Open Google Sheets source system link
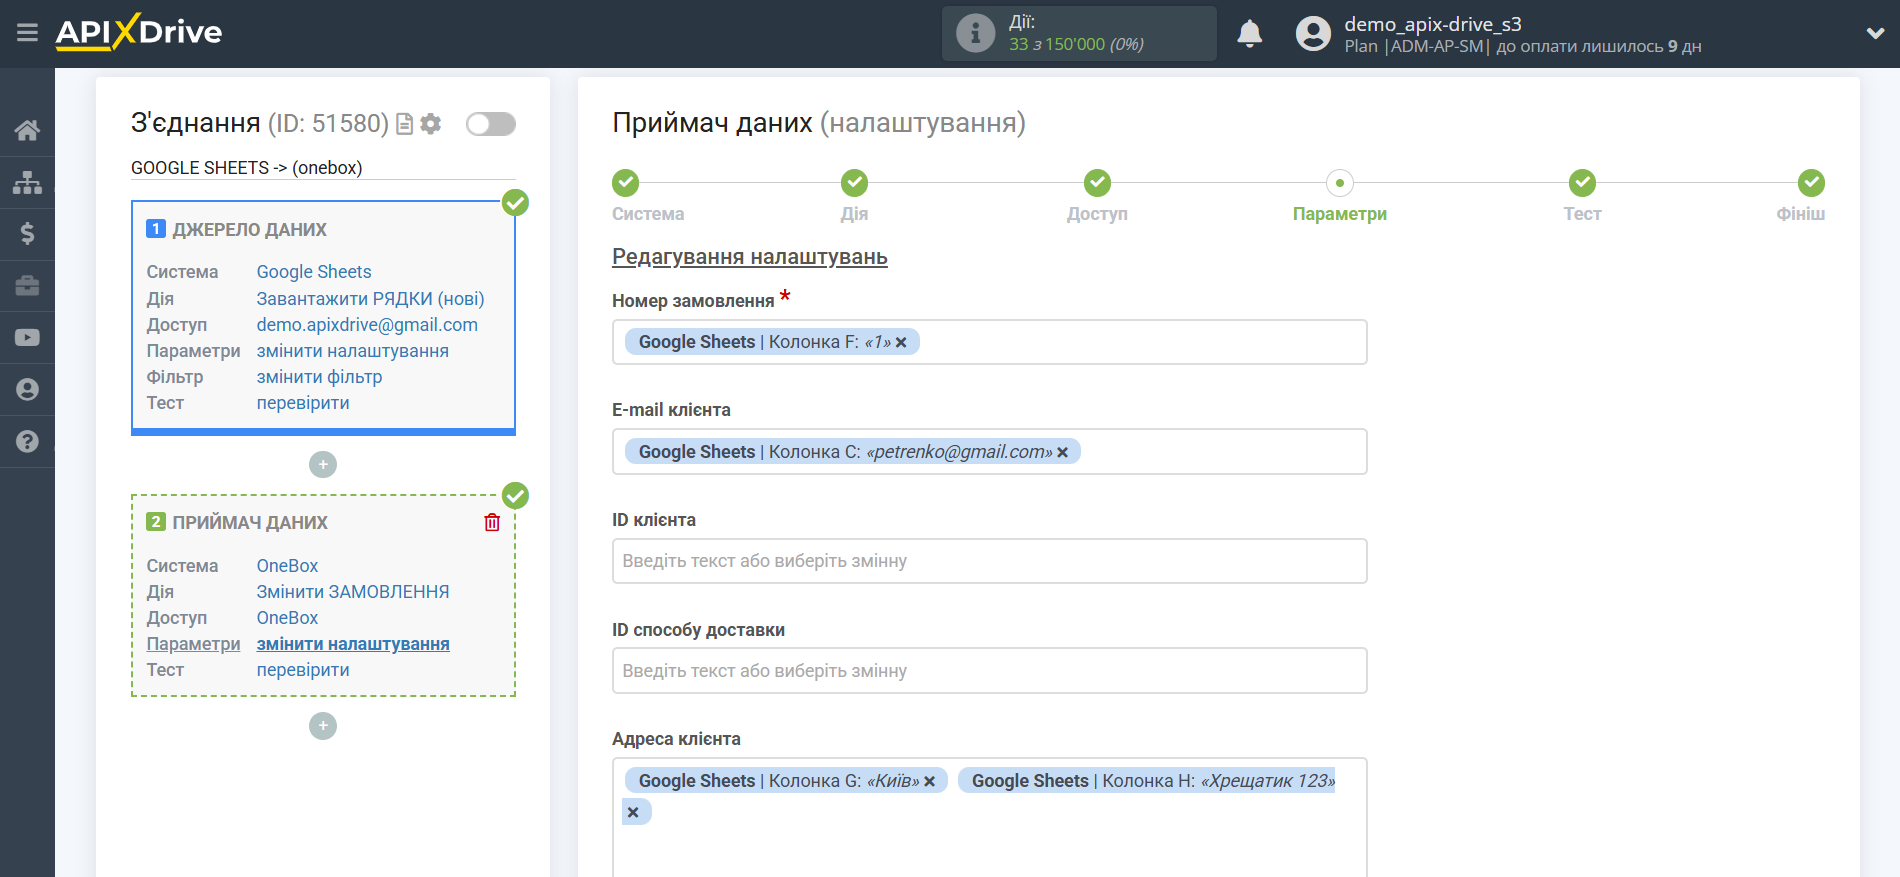 (x=314, y=272)
